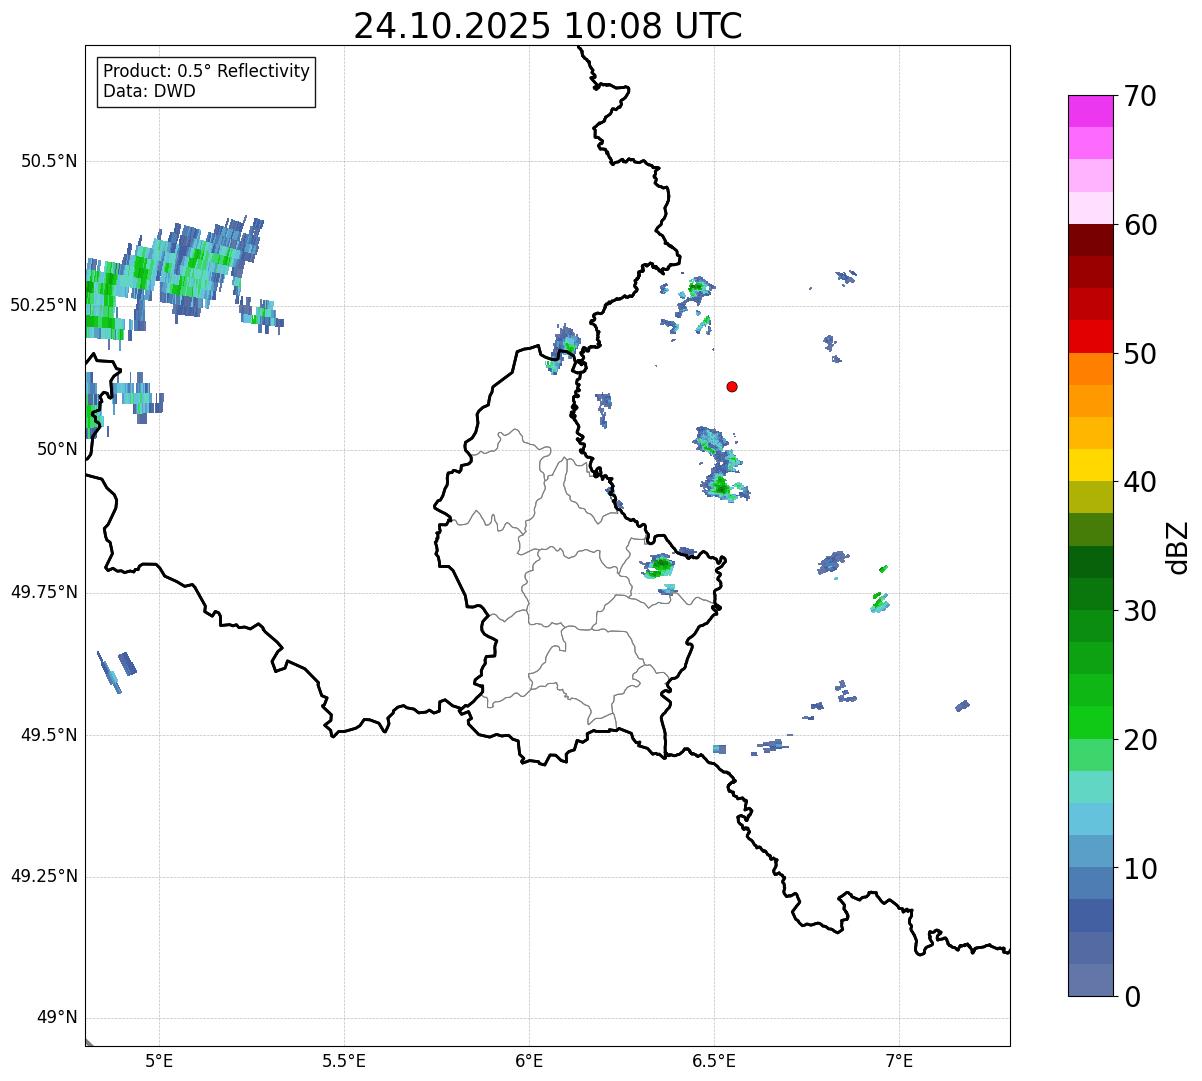Click the 49.75°N latitude label
The width and height of the screenshot is (1202, 1081).
[x=44, y=592]
